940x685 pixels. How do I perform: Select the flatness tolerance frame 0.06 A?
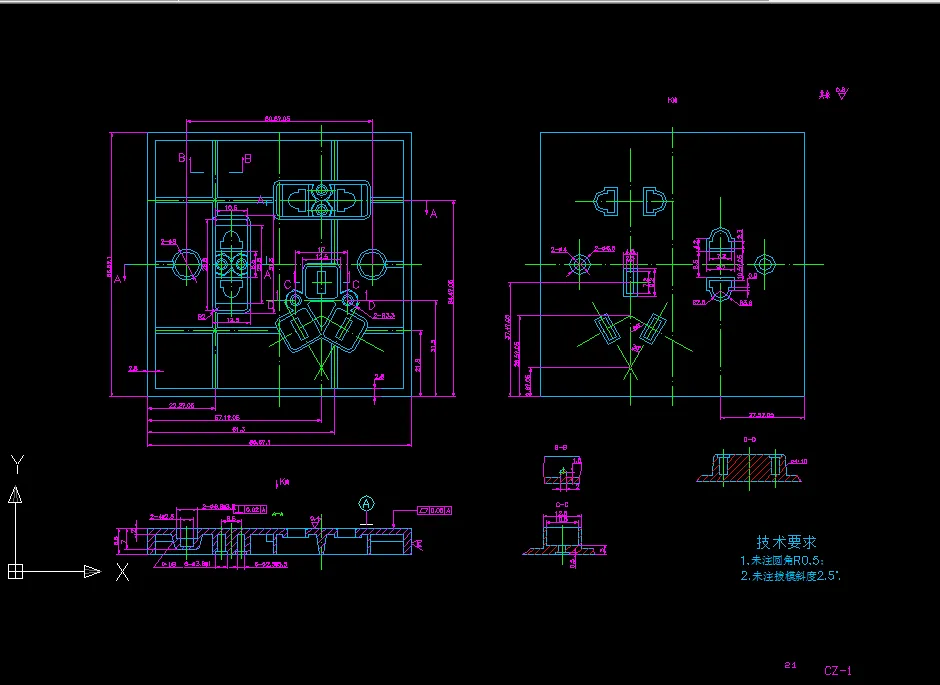click(x=435, y=511)
